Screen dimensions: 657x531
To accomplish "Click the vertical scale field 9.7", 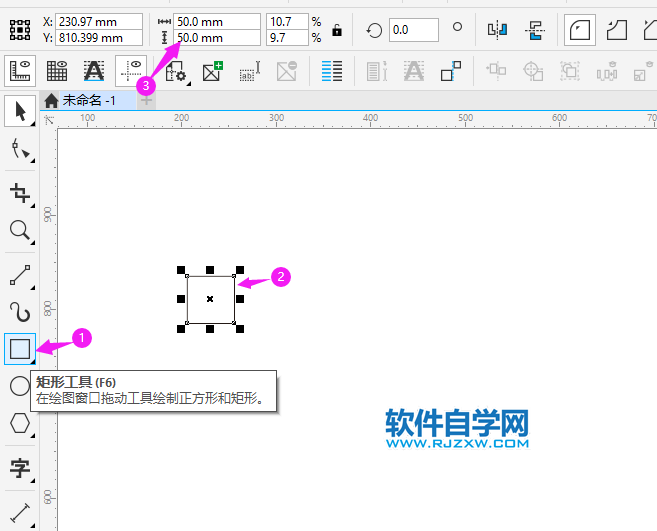I will tap(287, 38).
